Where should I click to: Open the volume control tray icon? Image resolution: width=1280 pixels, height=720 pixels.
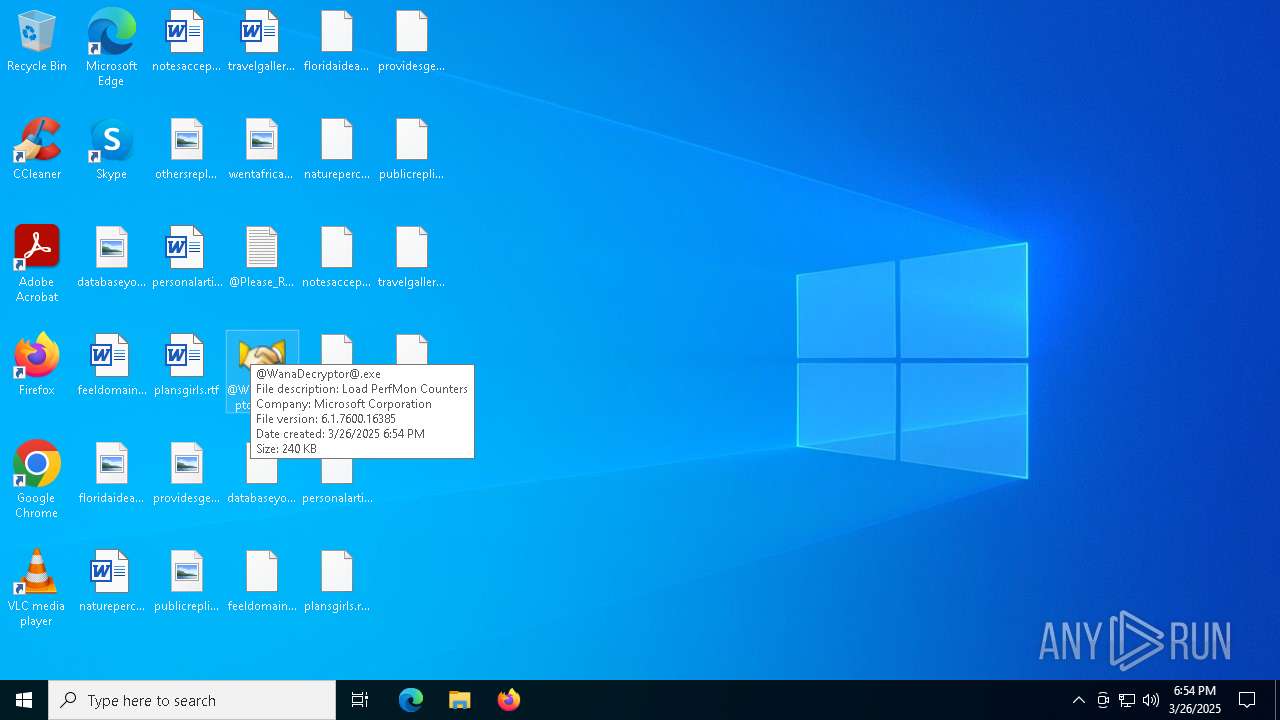(x=1151, y=700)
